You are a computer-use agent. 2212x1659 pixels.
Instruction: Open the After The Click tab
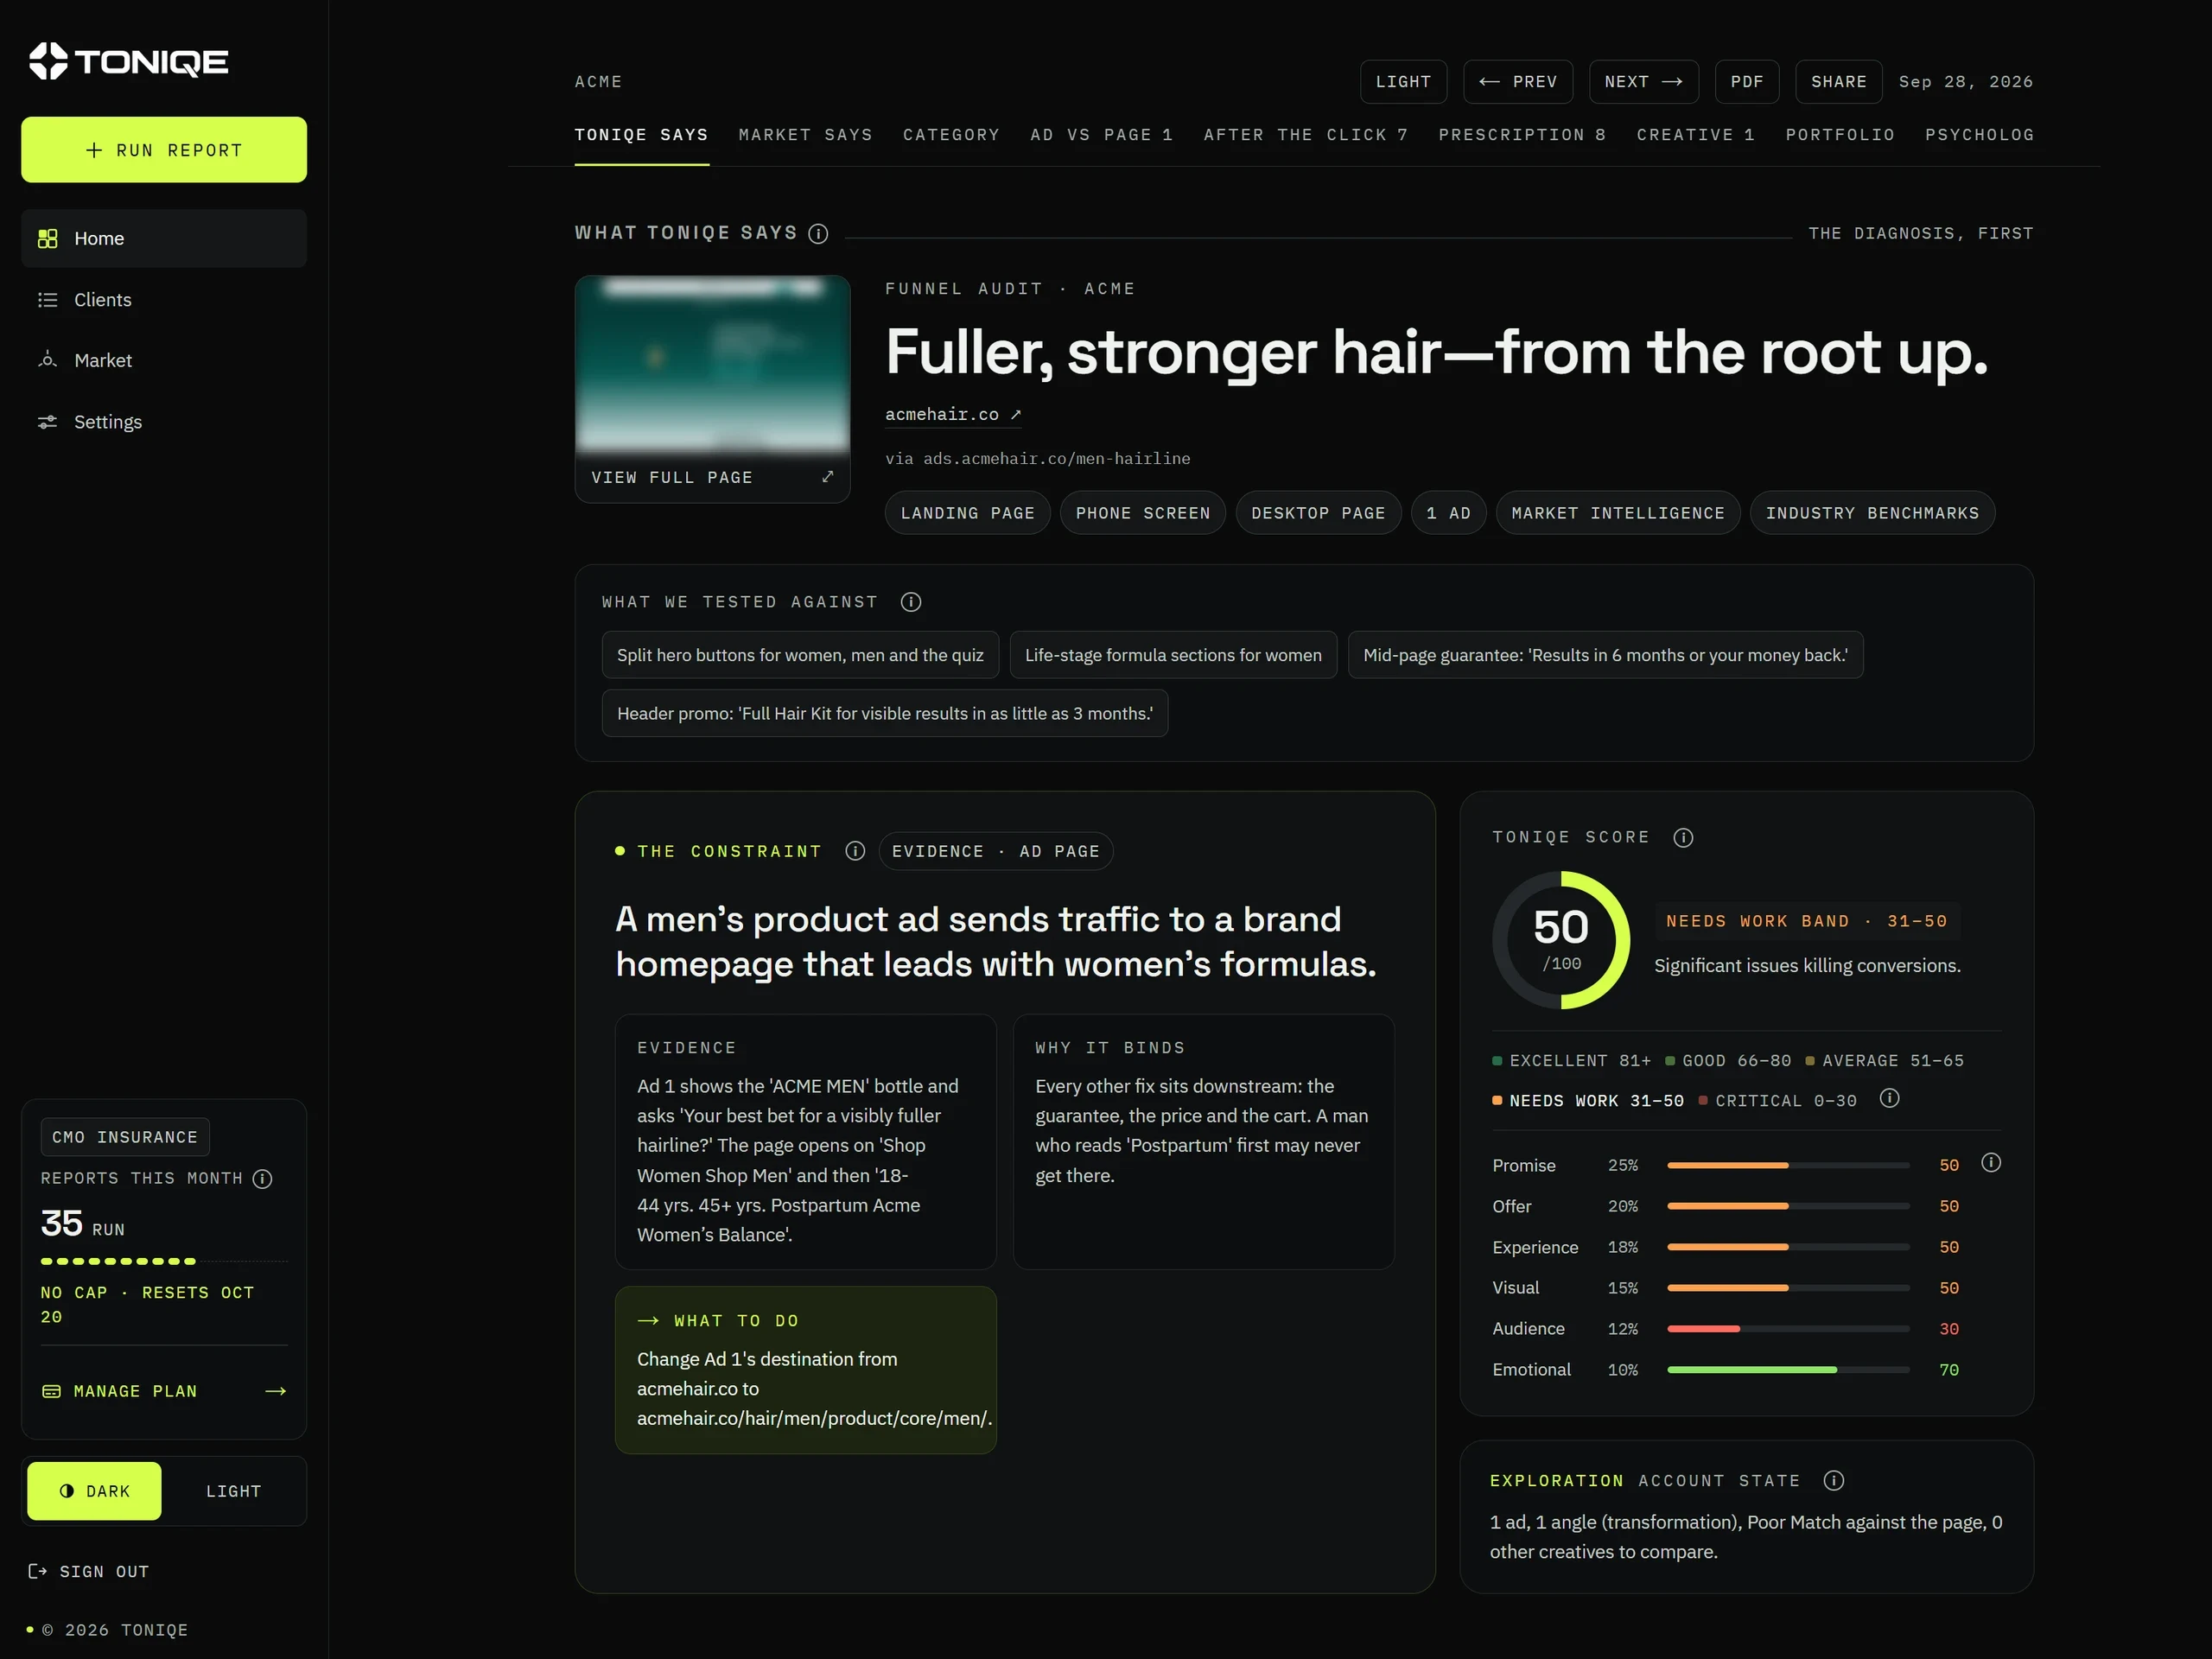click(1306, 135)
